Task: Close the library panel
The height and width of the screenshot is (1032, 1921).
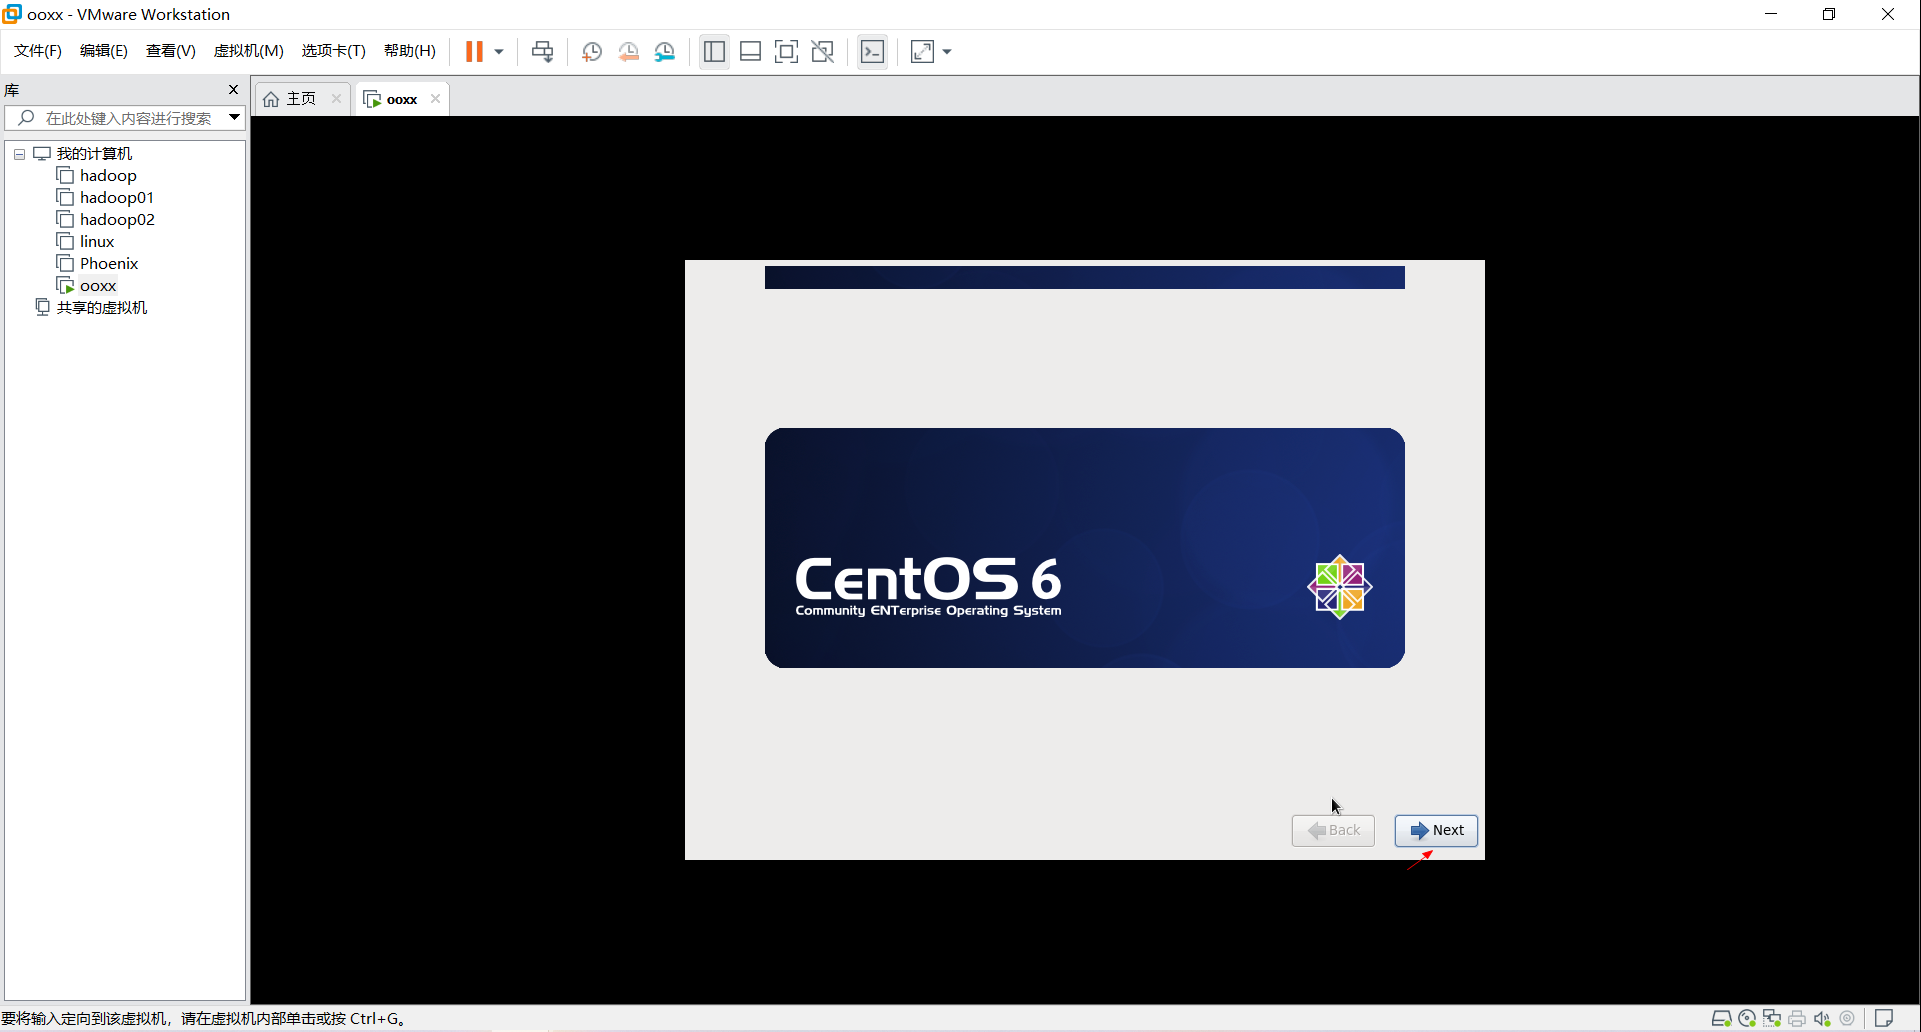Action: point(233,90)
